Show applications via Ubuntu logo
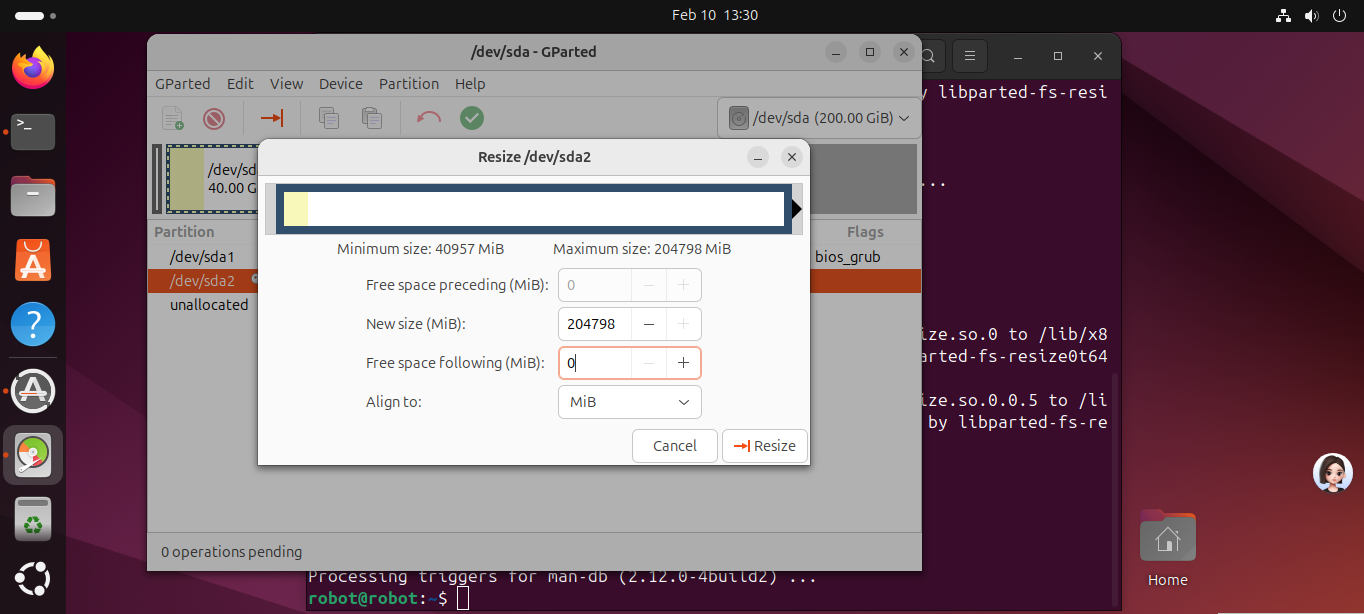 pos(33,581)
